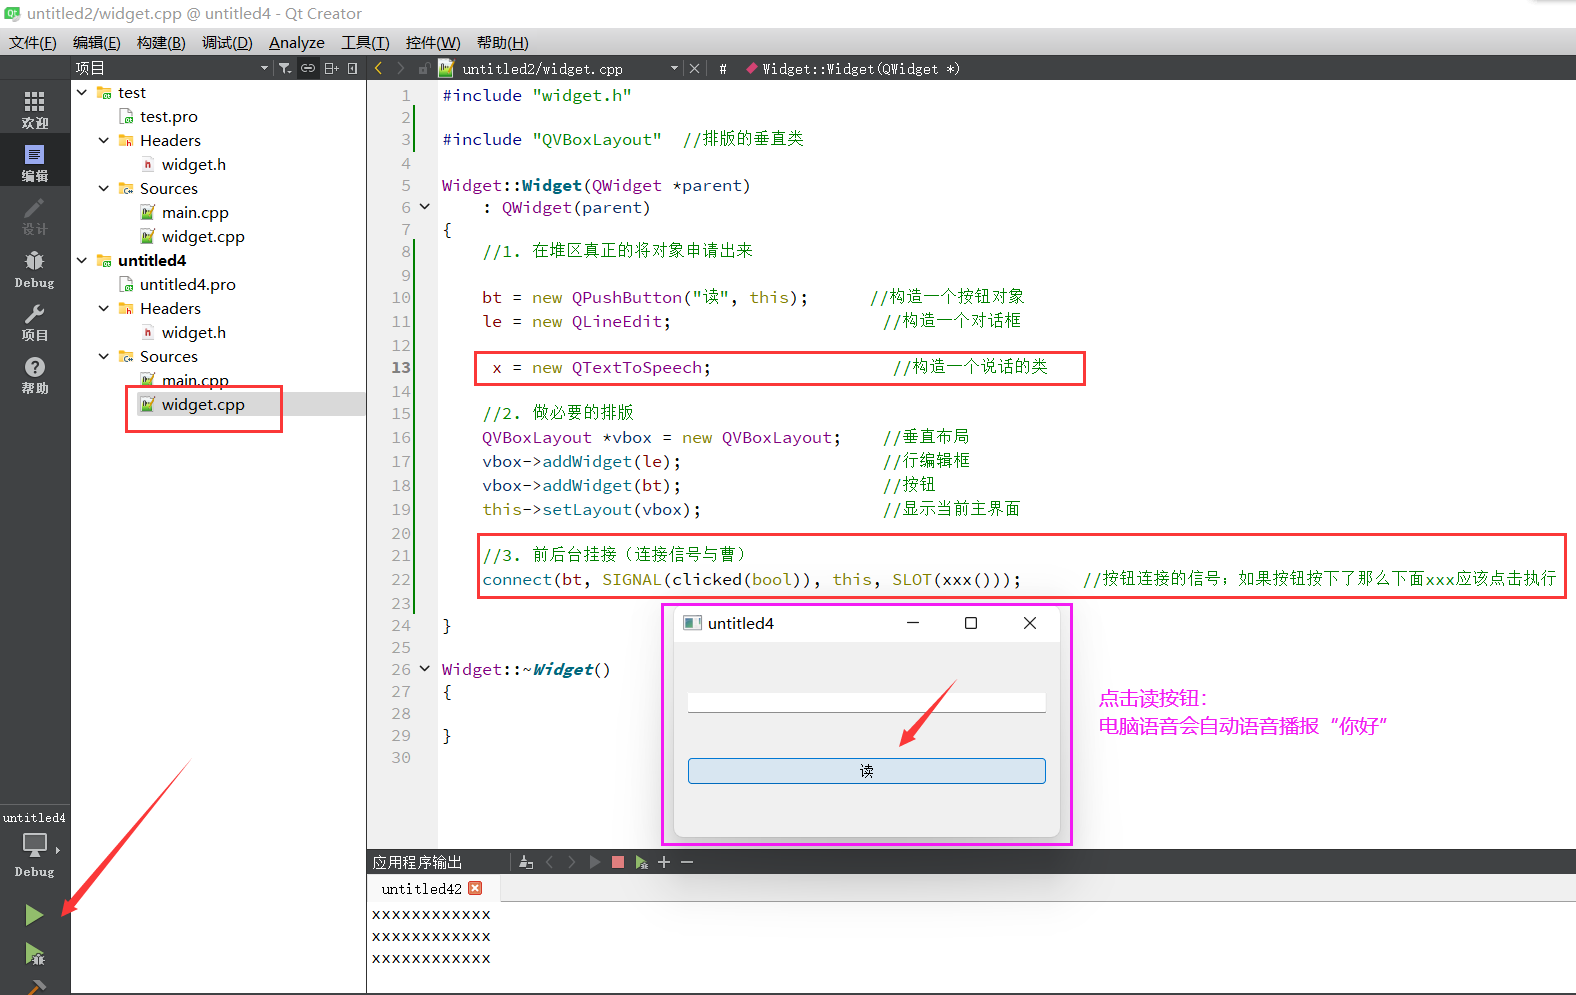
Task: Click the file lock icon in the editor toolbar
Action: 424,68
